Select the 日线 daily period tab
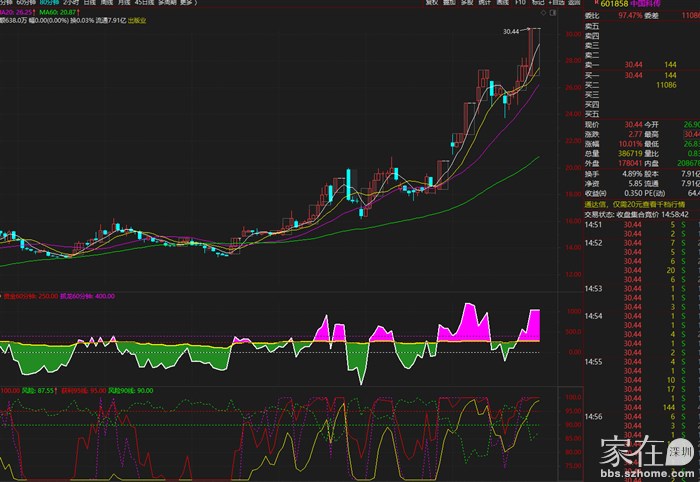Screen dimensions: 700x482 pyautogui.click(x=90, y=4)
